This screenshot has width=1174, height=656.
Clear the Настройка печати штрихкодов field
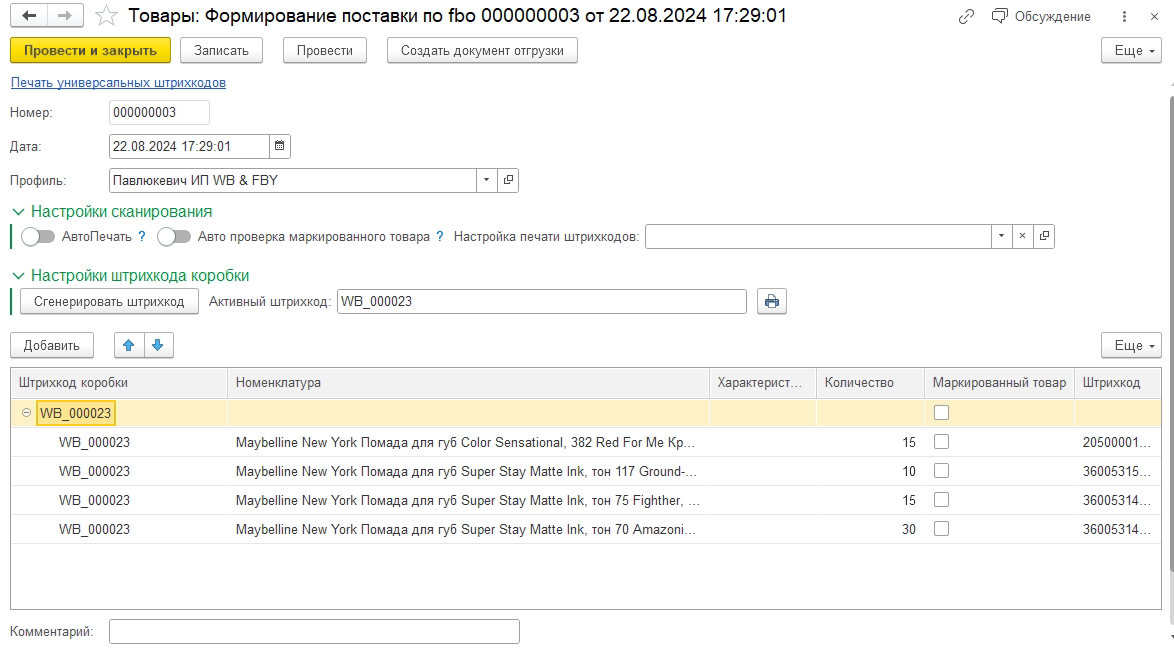click(x=1022, y=237)
